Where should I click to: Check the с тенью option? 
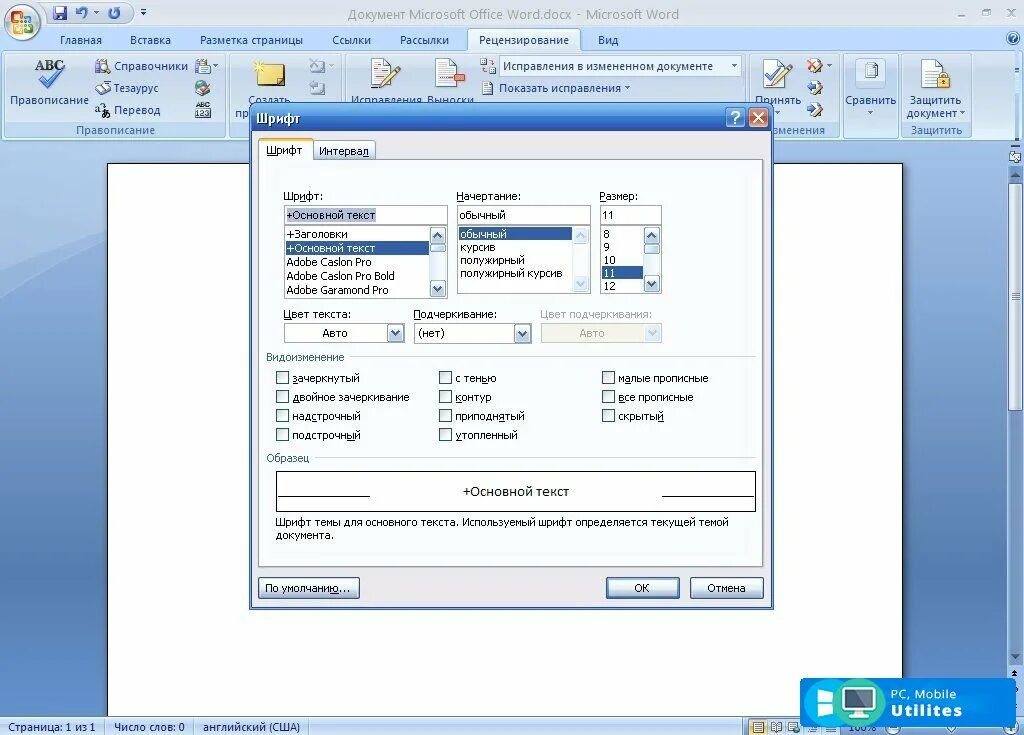point(445,378)
